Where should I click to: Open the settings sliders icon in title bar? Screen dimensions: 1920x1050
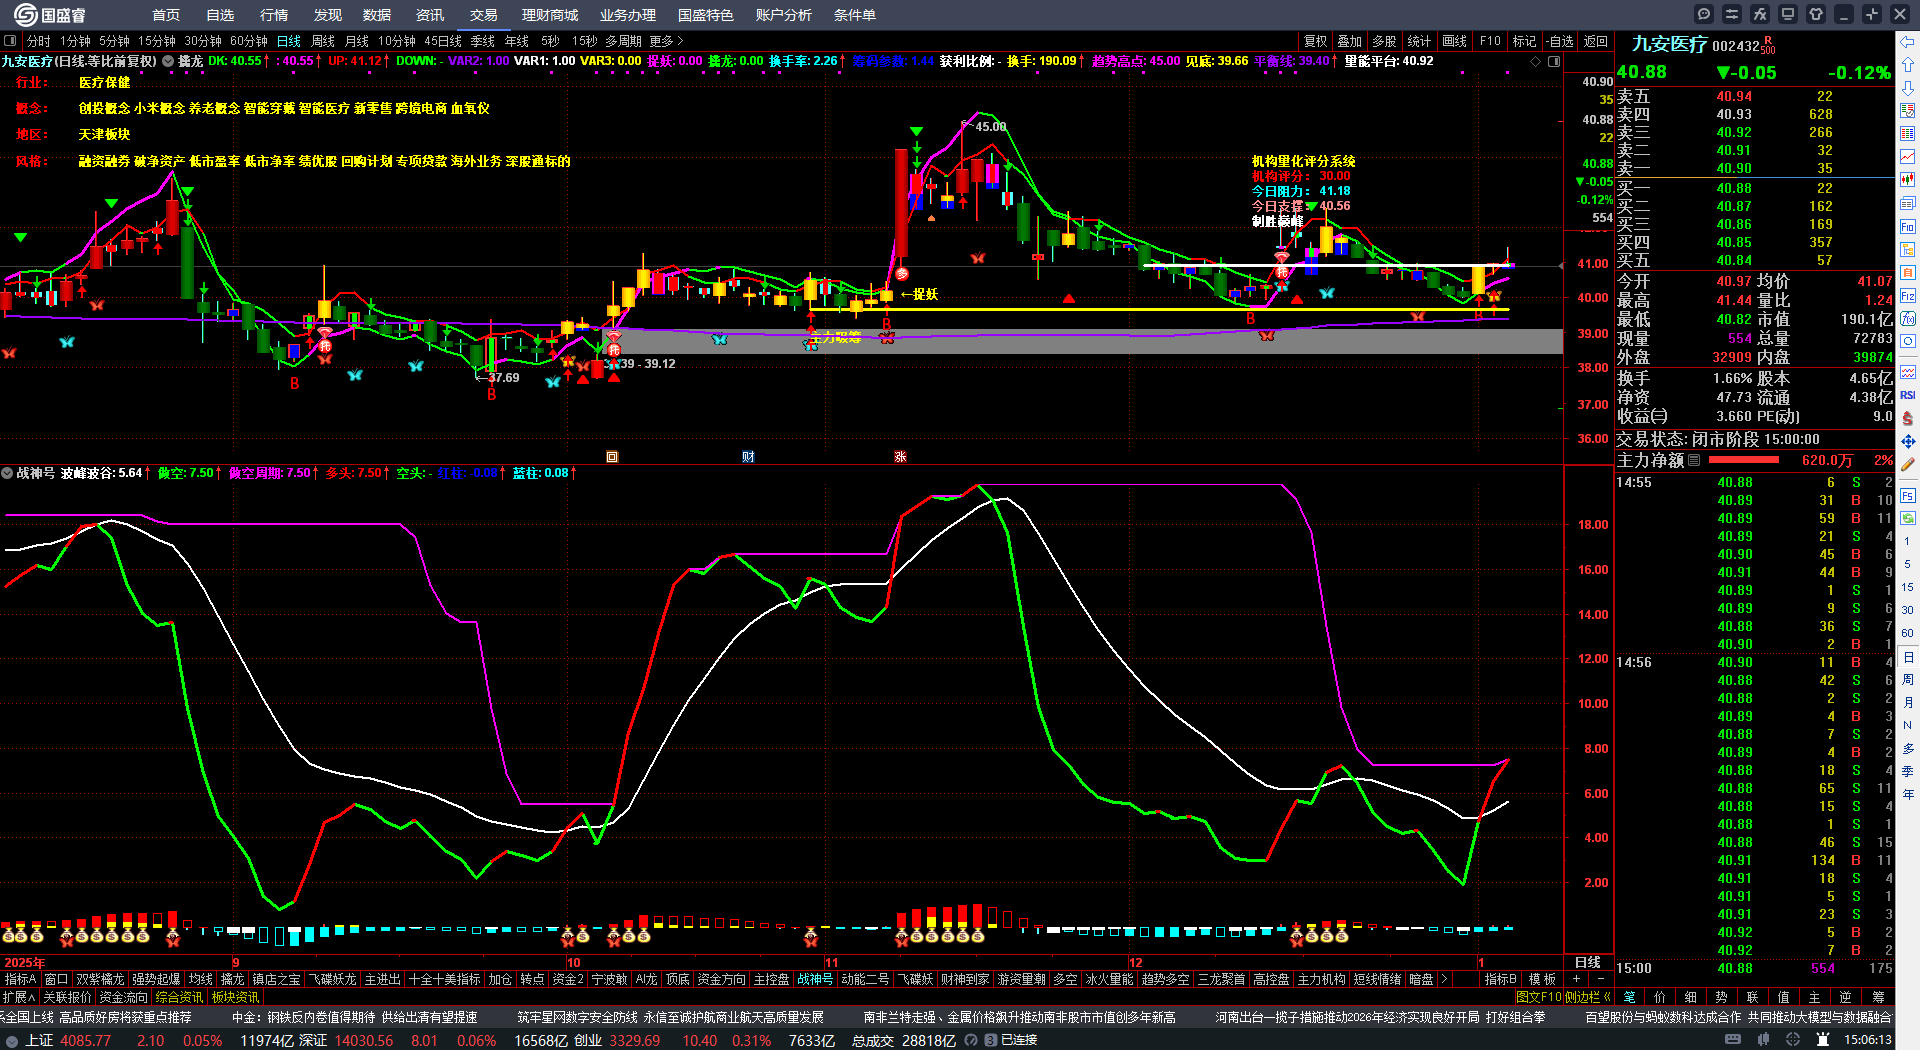click(1732, 14)
